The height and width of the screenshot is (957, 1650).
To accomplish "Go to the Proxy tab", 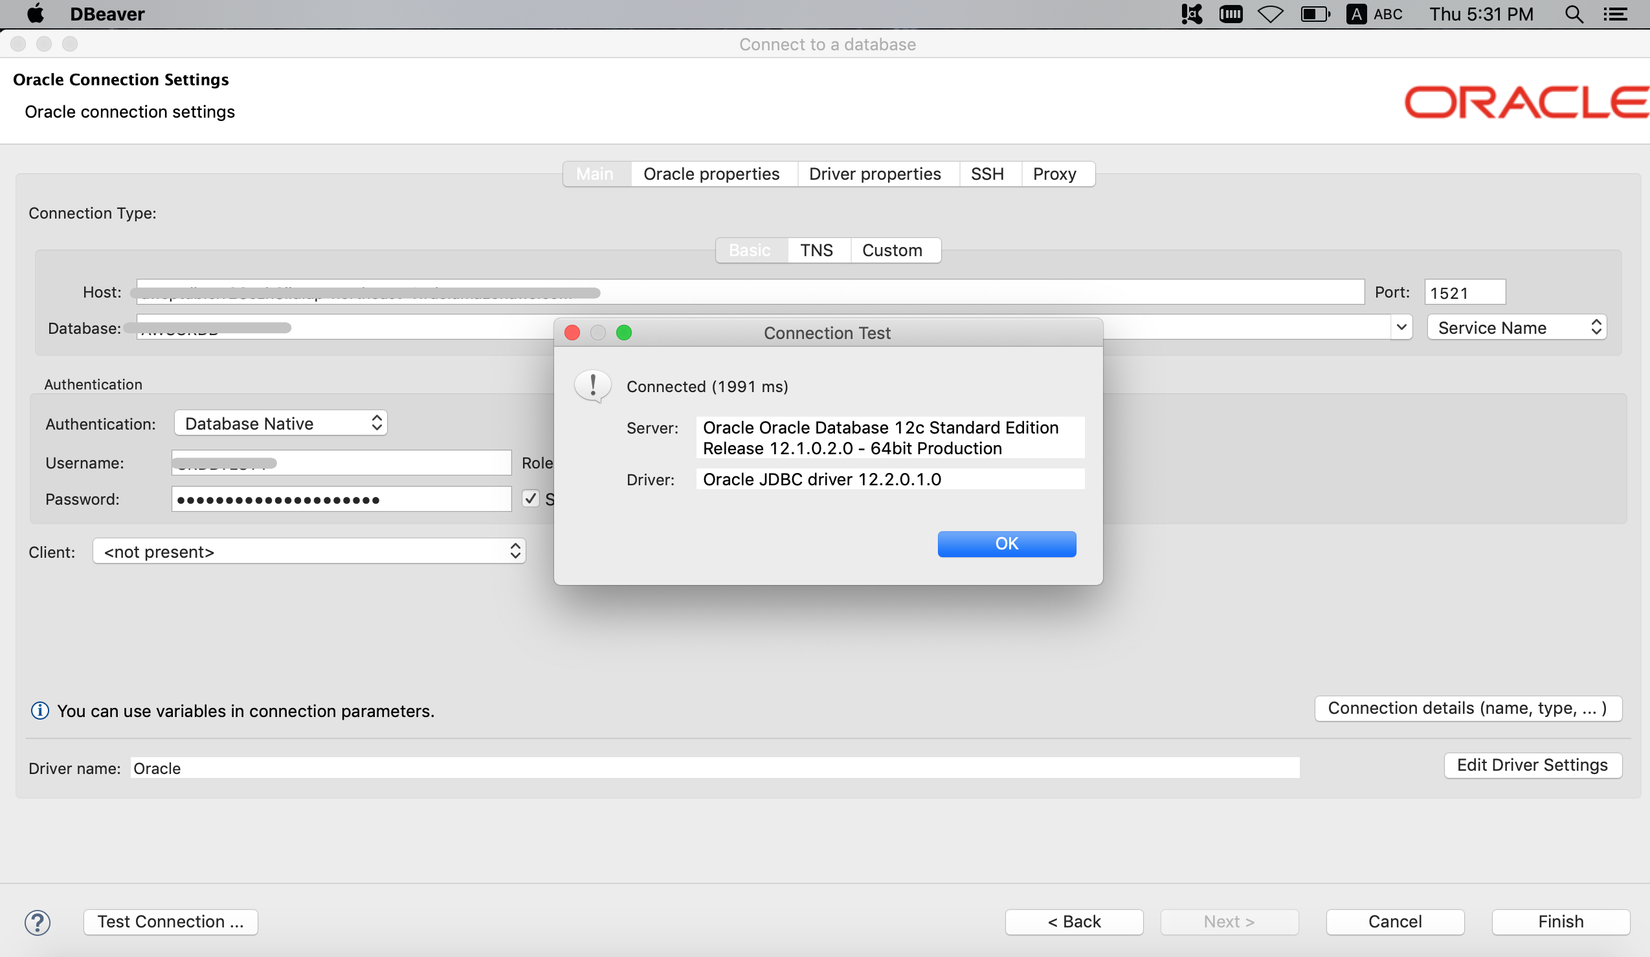I will pos(1055,174).
